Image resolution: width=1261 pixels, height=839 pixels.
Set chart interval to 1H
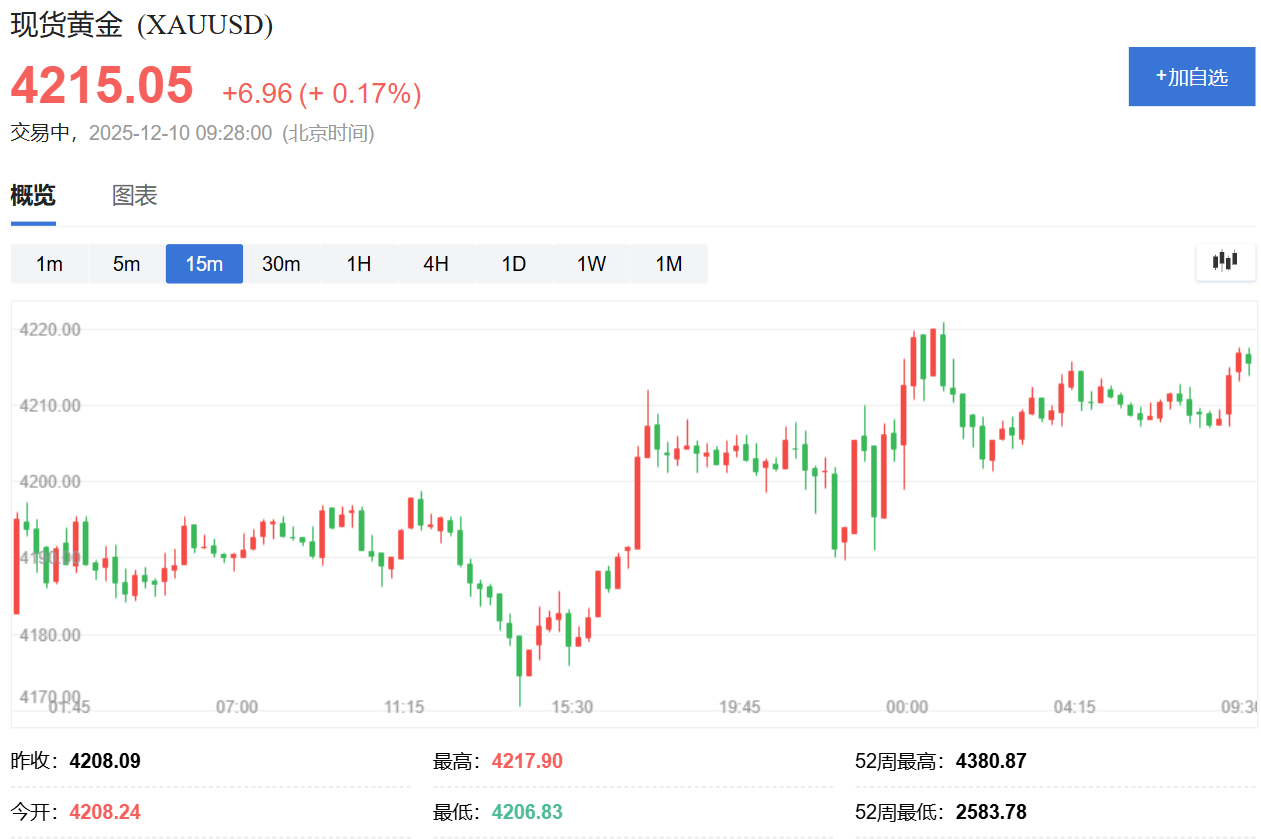click(359, 264)
